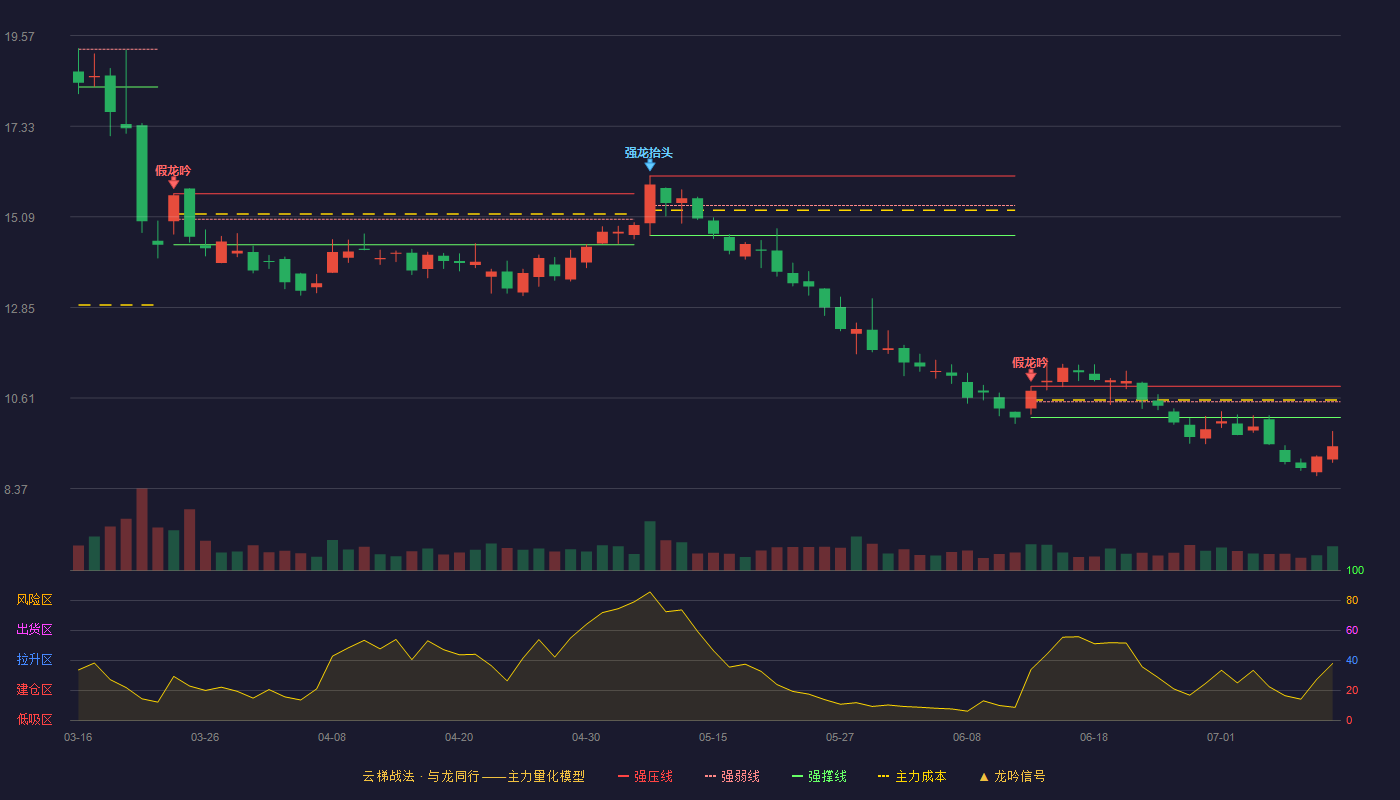The image size is (1400, 800).
Task: Click the 10.61 price axis label
Action: [x=20, y=399]
